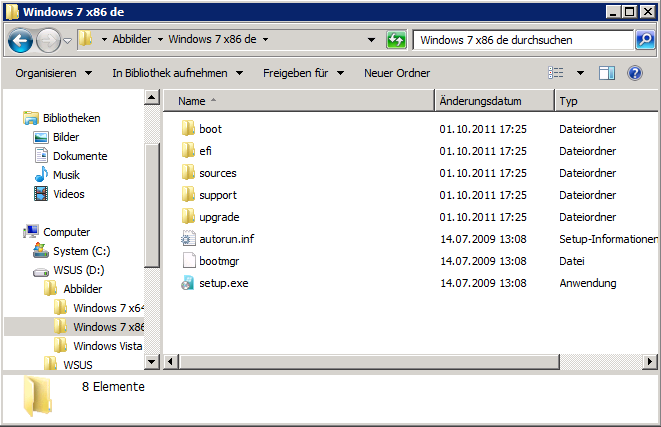Create a Neuer Ordner

point(397,73)
